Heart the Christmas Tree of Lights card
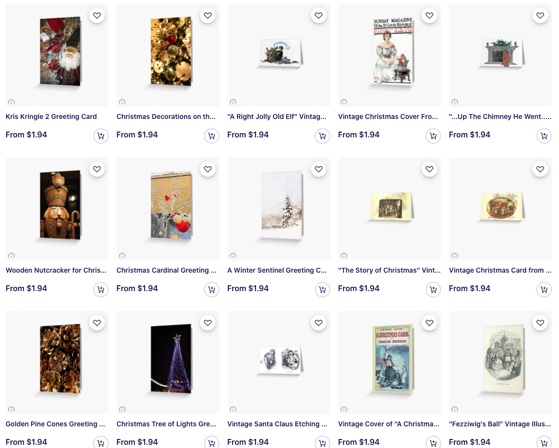Image resolution: width=559 pixels, height=448 pixels. point(208,323)
